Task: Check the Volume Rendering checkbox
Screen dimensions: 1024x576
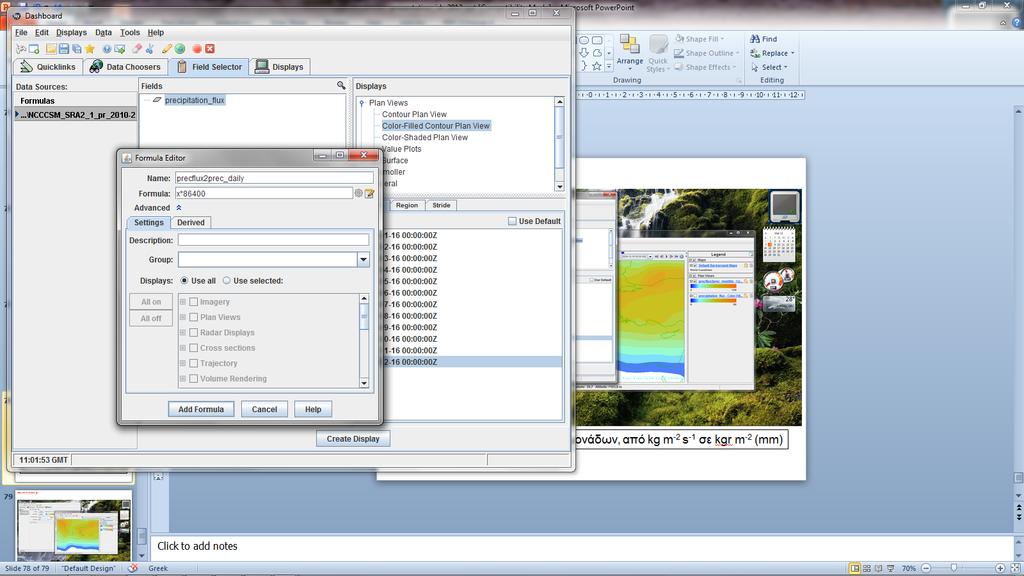Action: pos(193,379)
